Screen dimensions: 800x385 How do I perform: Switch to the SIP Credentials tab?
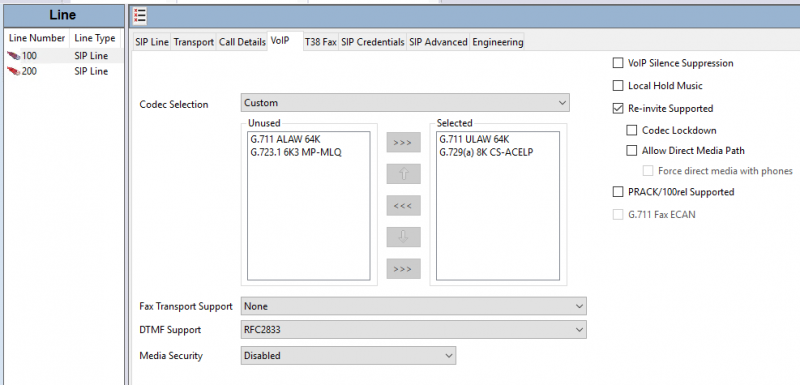pos(372,42)
